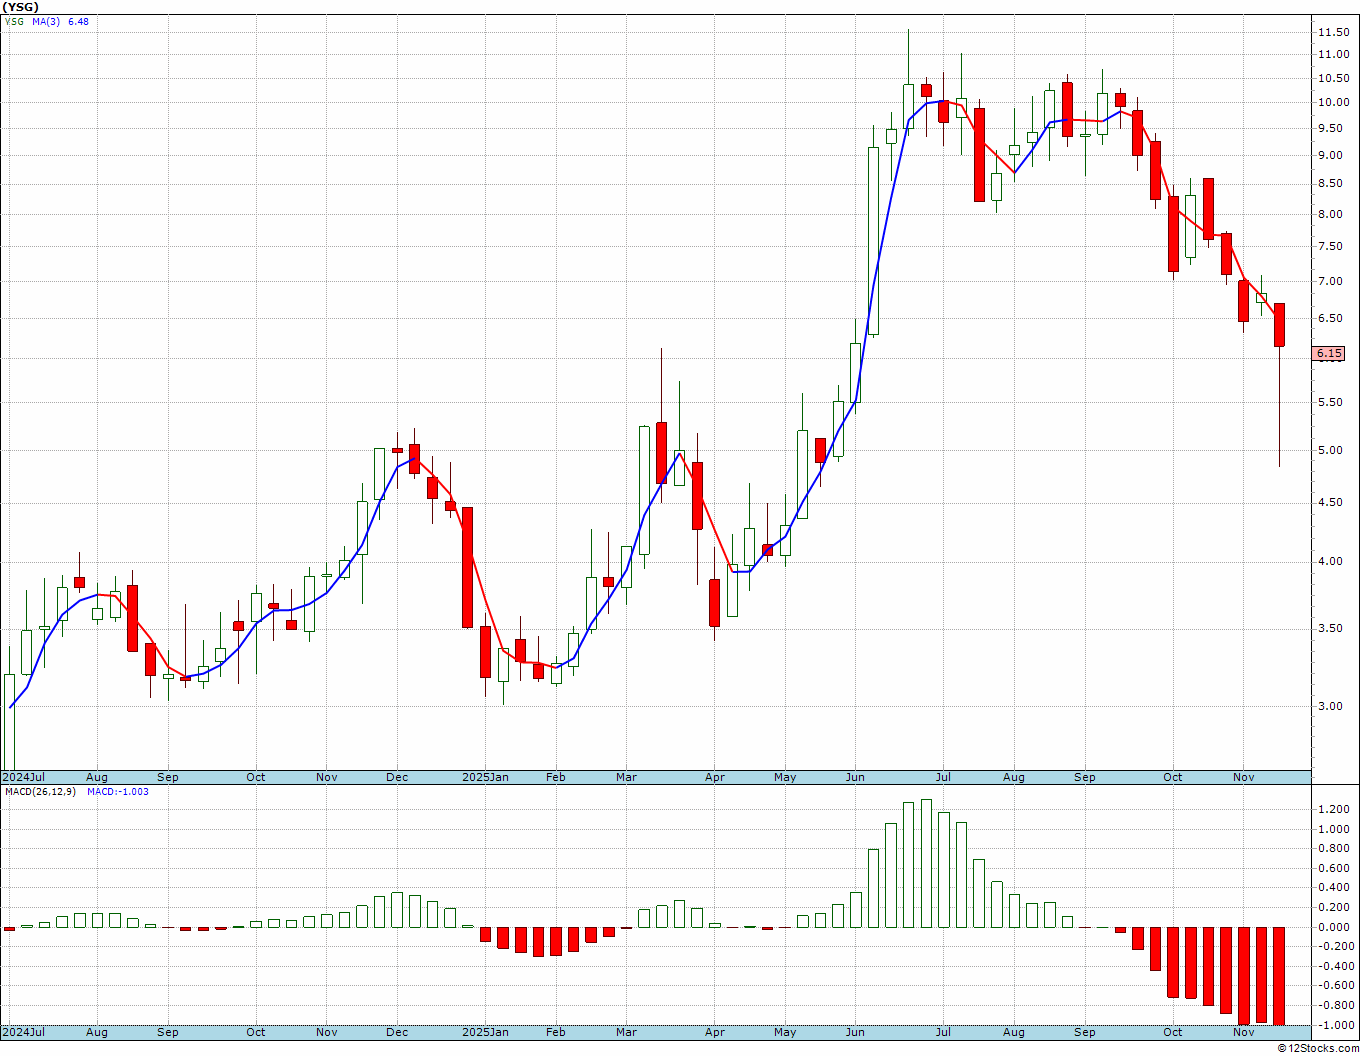Click the 7.00 price axis label
The width and height of the screenshot is (1360, 1056).
pos(1331,281)
